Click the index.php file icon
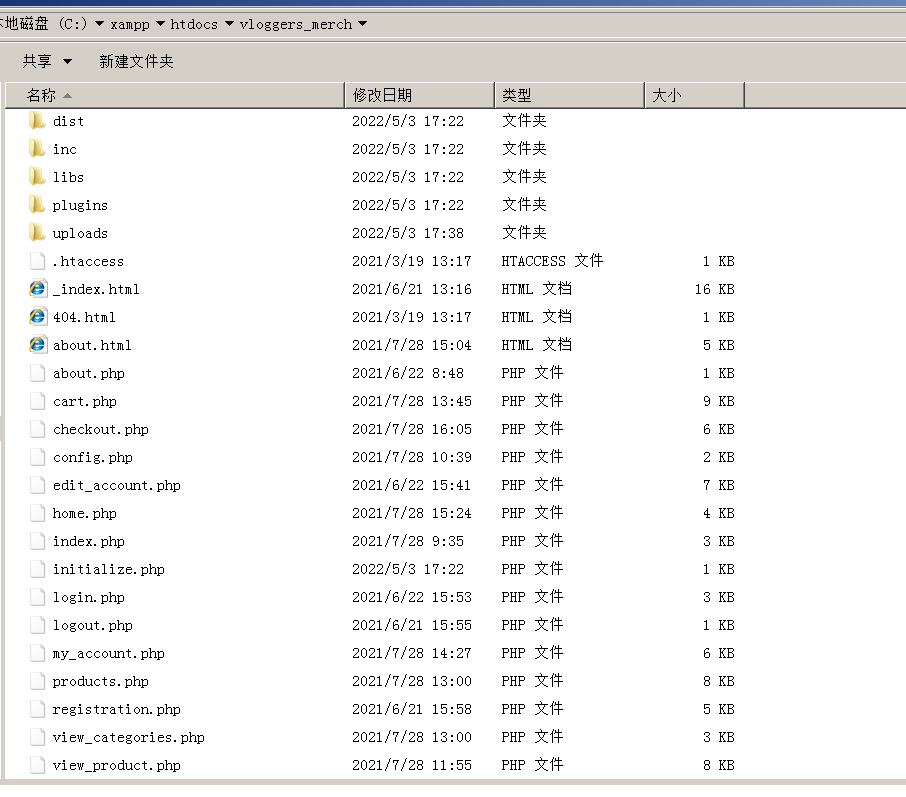 coord(37,542)
